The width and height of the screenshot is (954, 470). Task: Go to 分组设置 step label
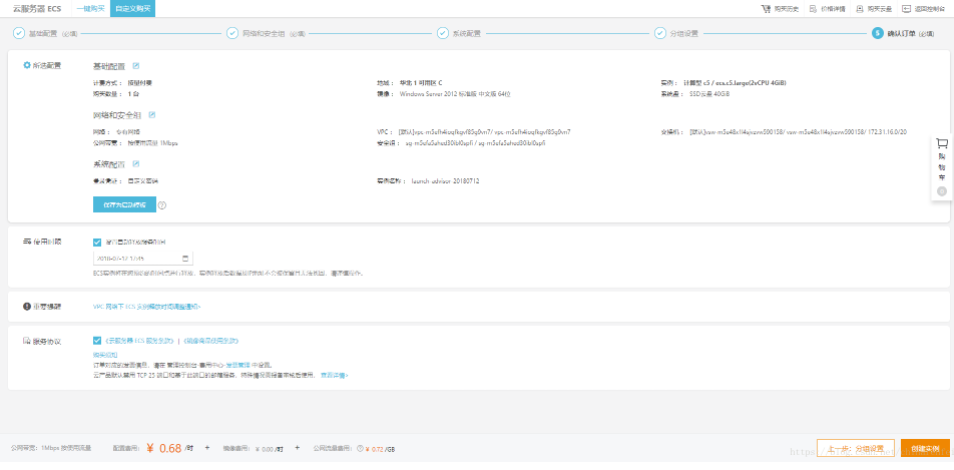pos(684,34)
